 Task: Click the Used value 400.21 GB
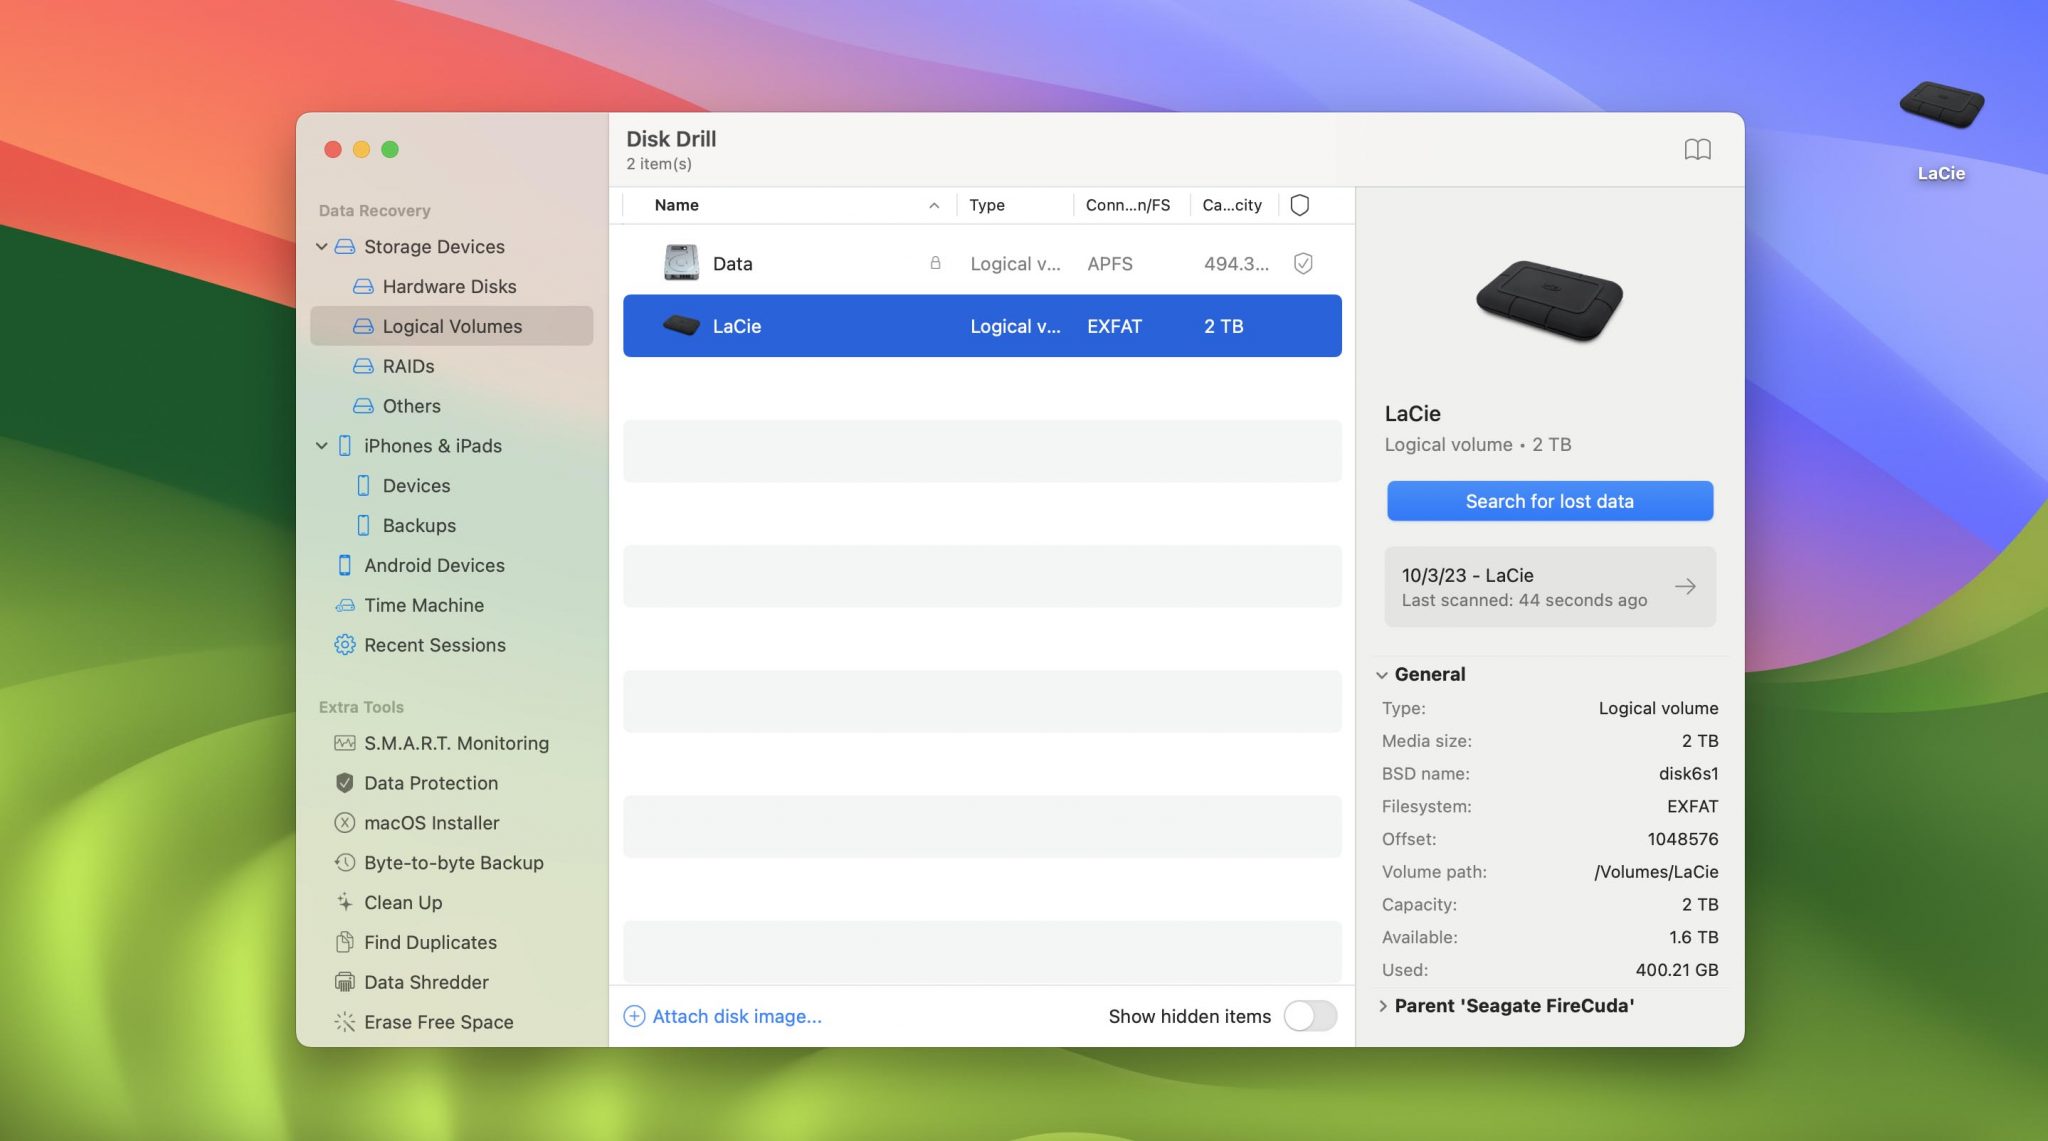tap(1677, 970)
